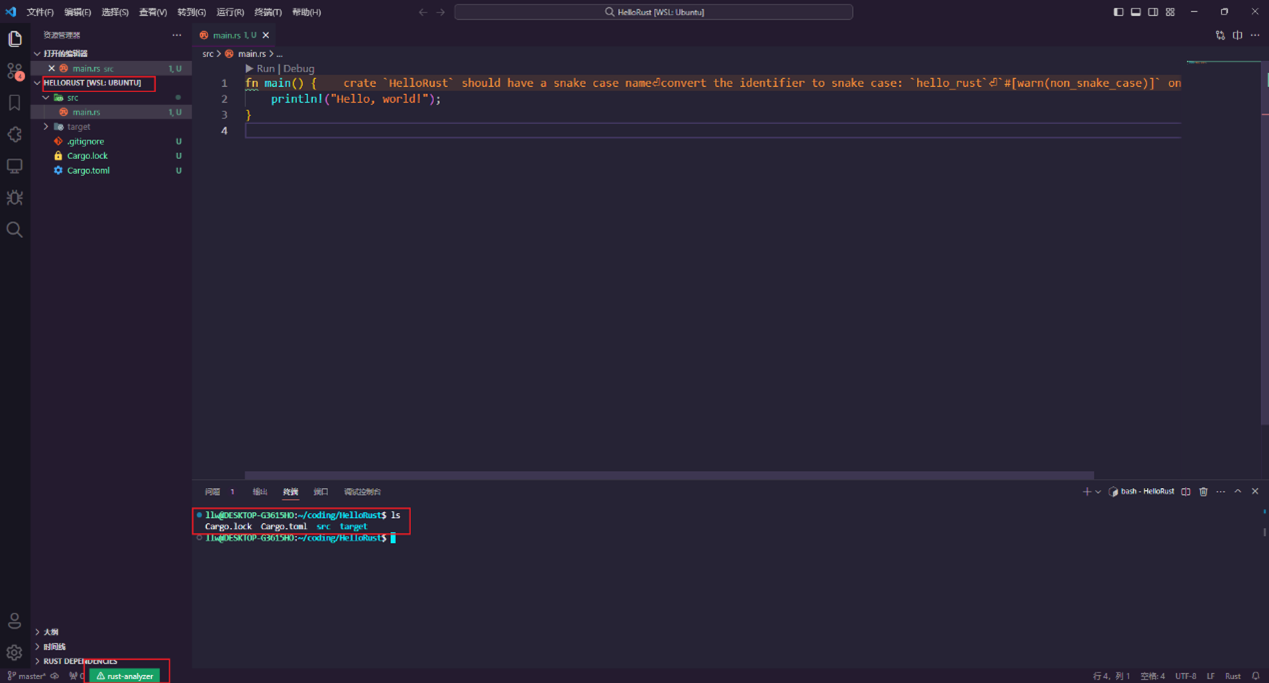Open notifications bell in status bar

(x=1256, y=676)
